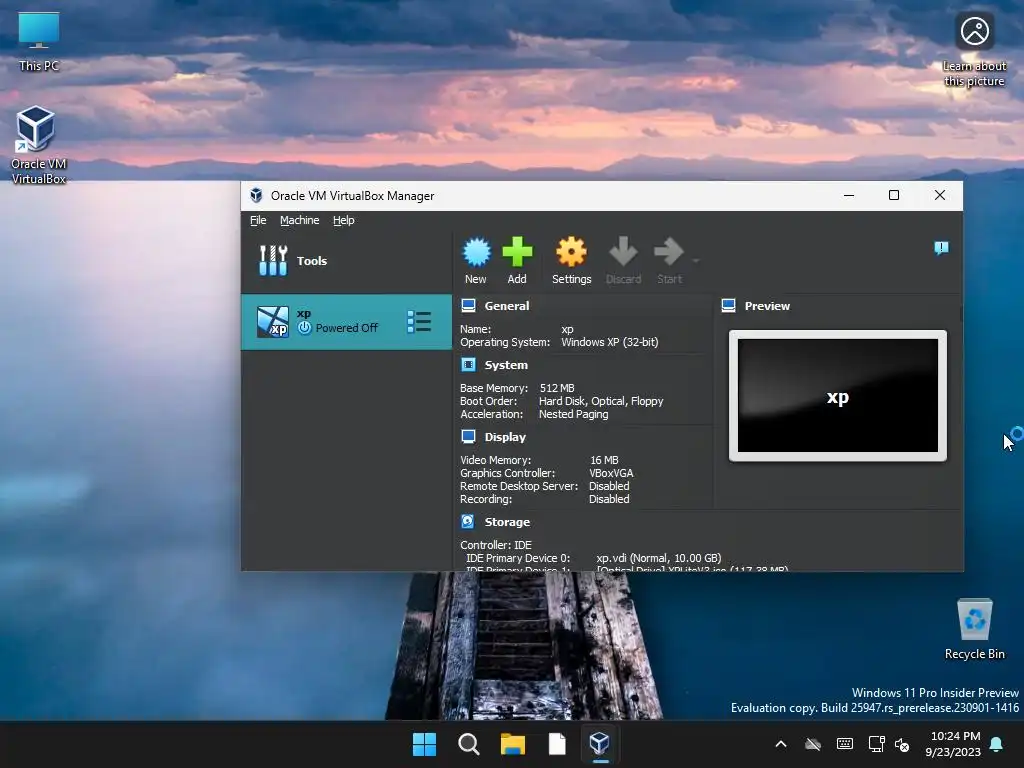The width and height of the screenshot is (1024, 768).
Task: Open the Windows Start menu
Action: pos(424,744)
